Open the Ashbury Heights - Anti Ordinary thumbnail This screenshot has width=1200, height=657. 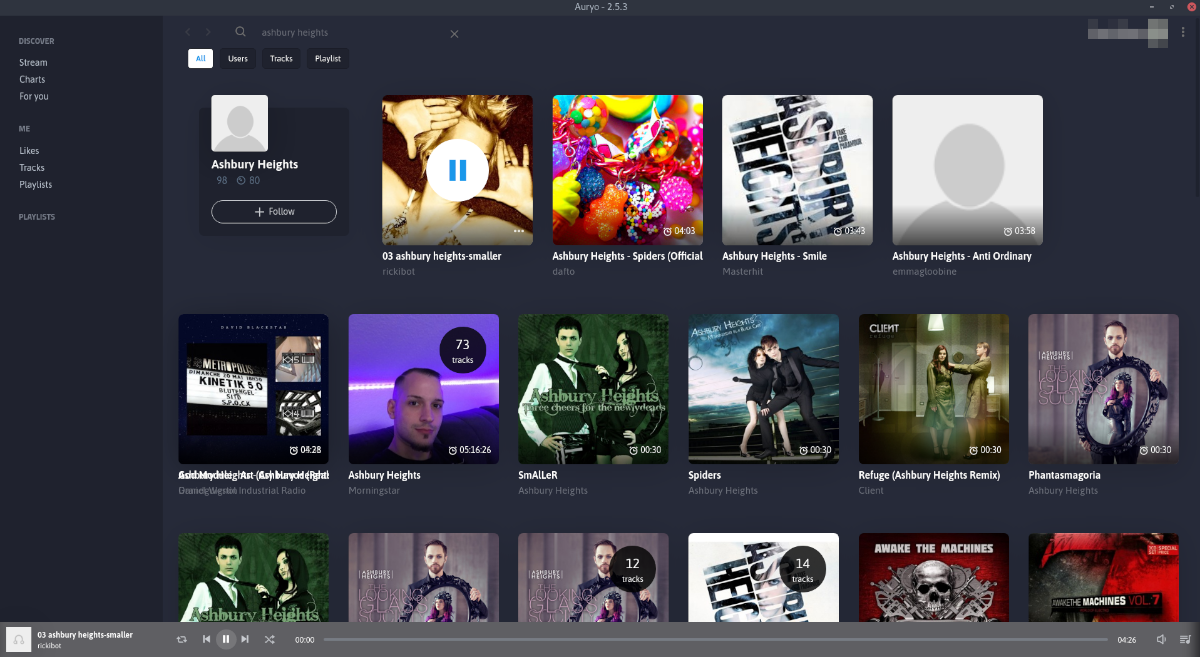pos(967,170)
